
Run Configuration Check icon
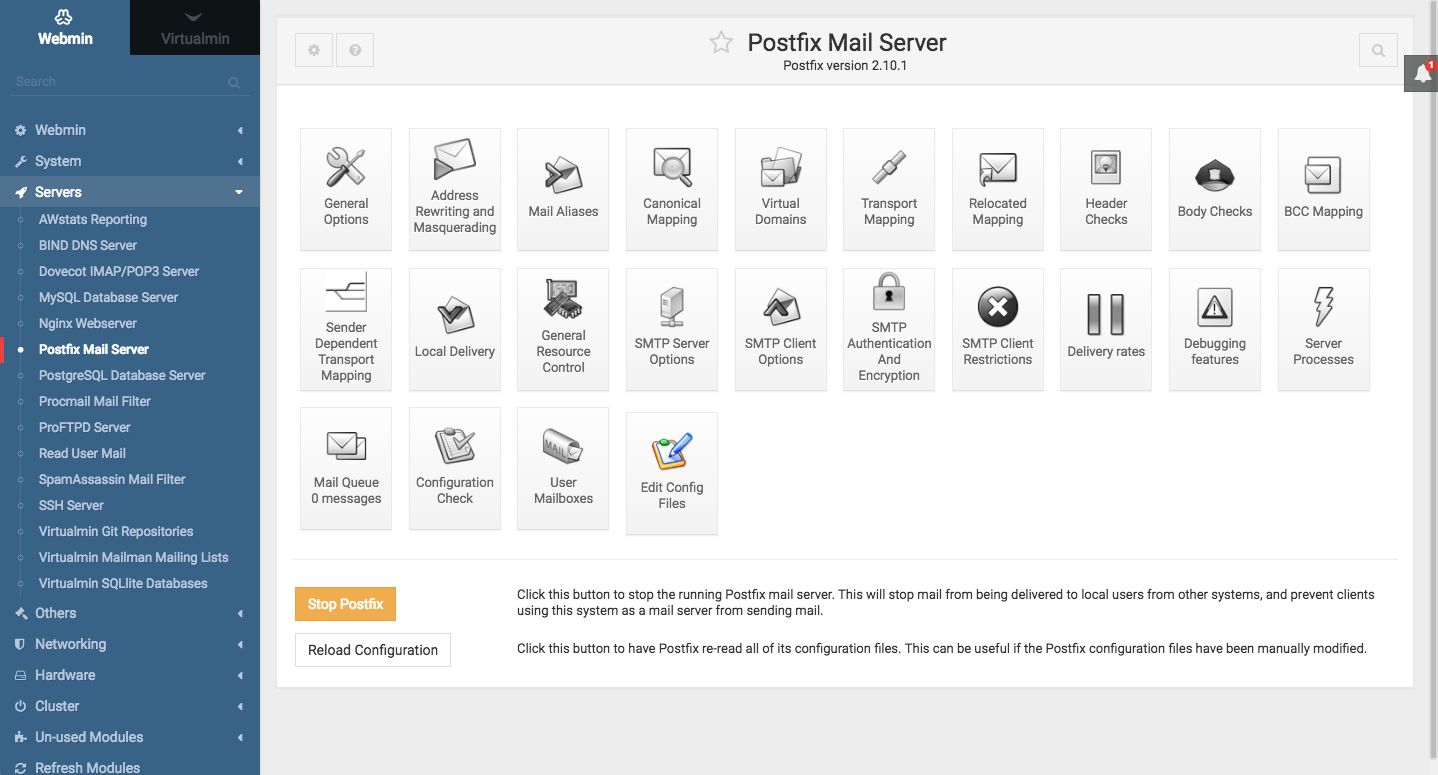coord(455,468)
